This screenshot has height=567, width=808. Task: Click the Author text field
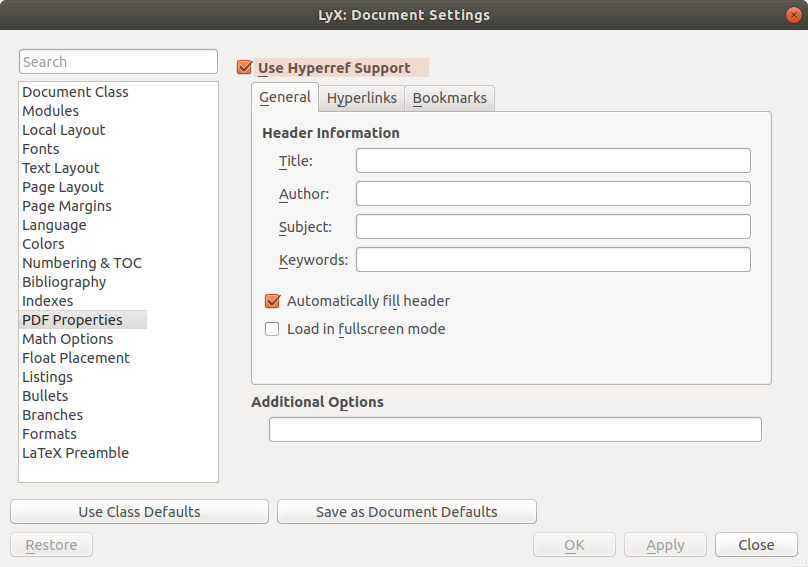[x=552, y=194]
